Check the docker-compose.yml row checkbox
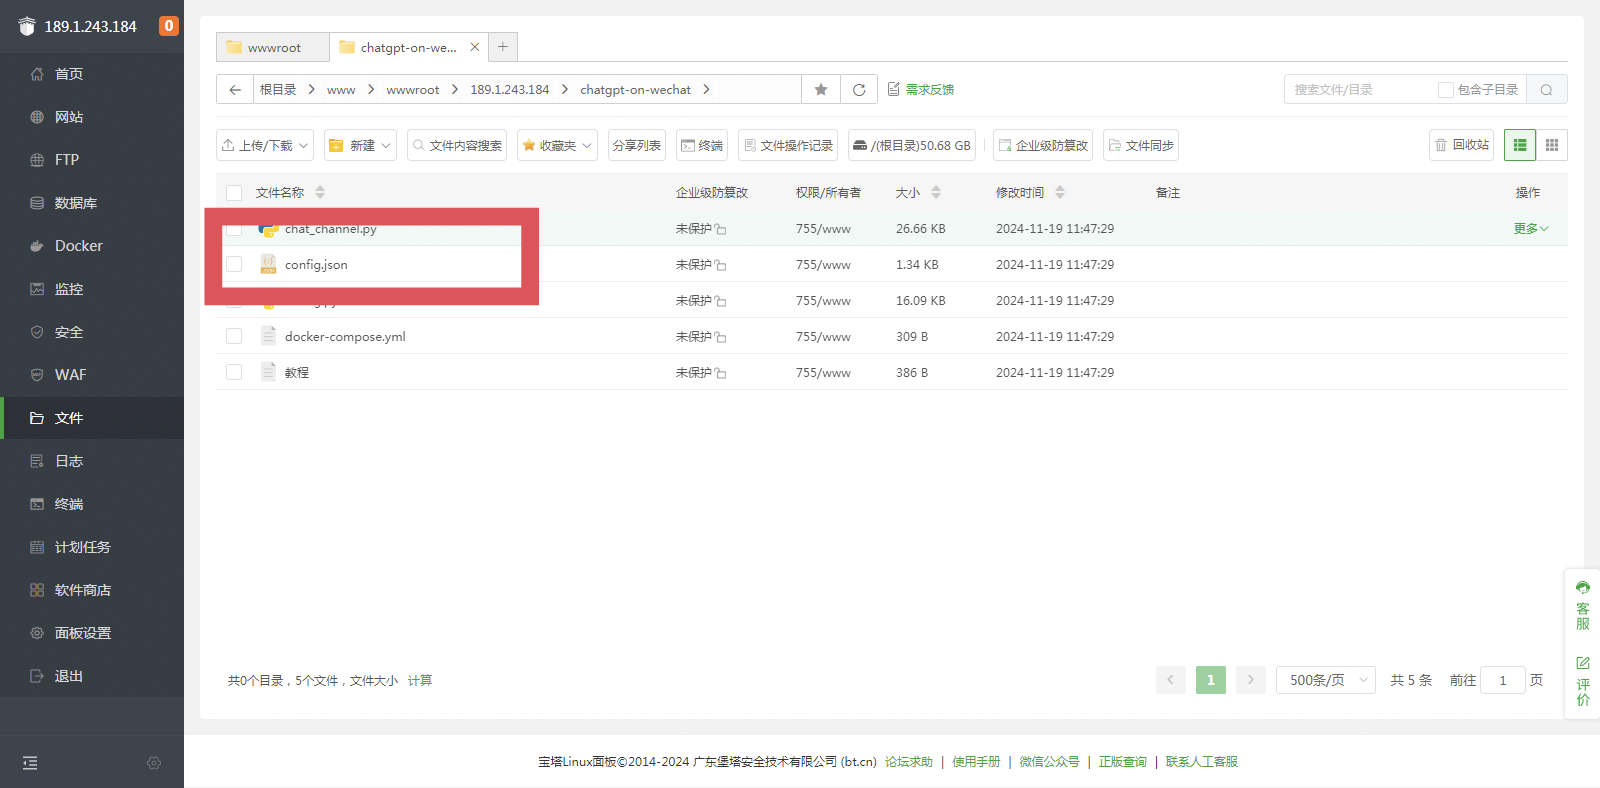 (234, 336)
